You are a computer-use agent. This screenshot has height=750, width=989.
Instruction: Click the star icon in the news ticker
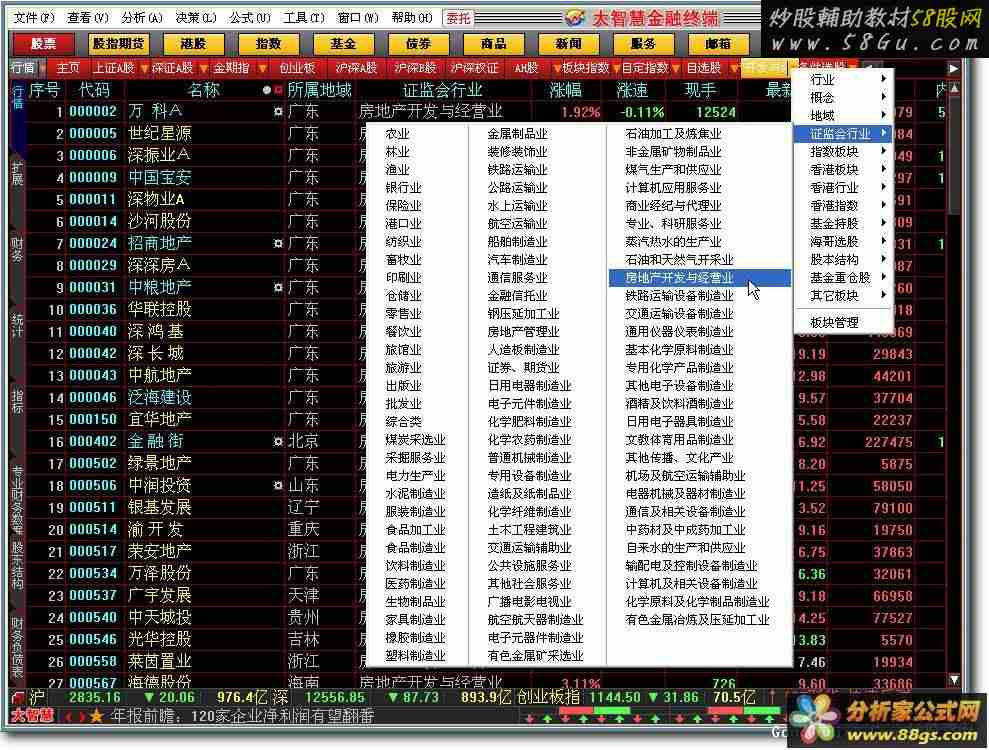[97, 716]
